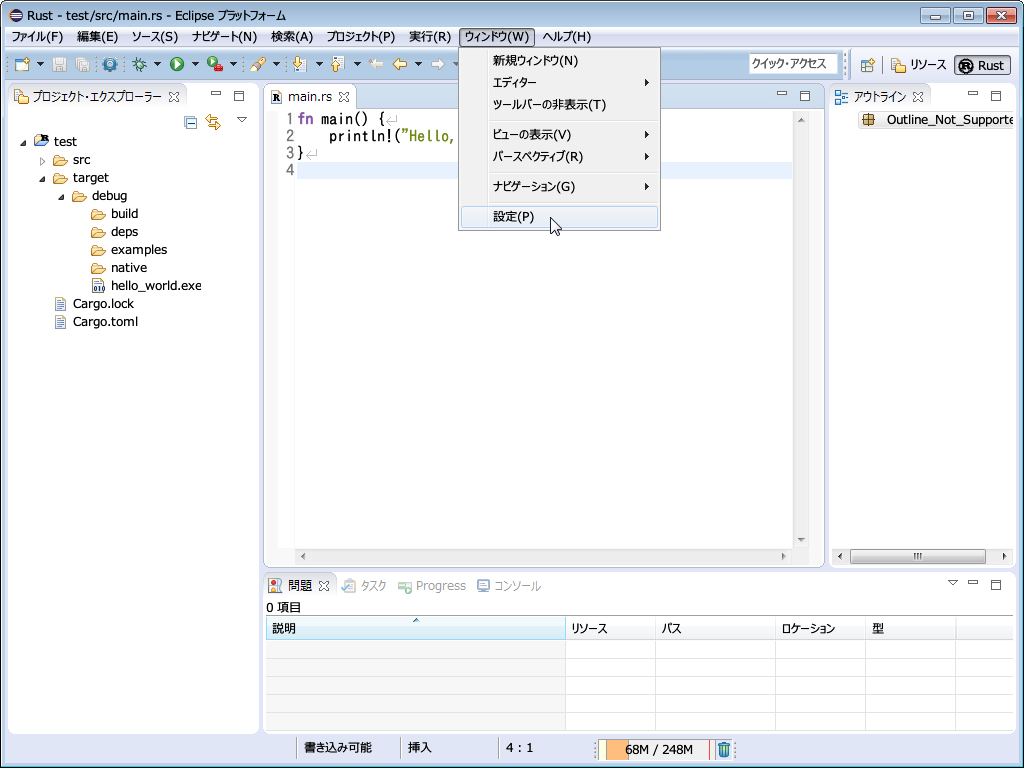Maximize the Project Explorer panel
Image resolution: width=1024 pixels, height=768 pixels.
point(239,96)
